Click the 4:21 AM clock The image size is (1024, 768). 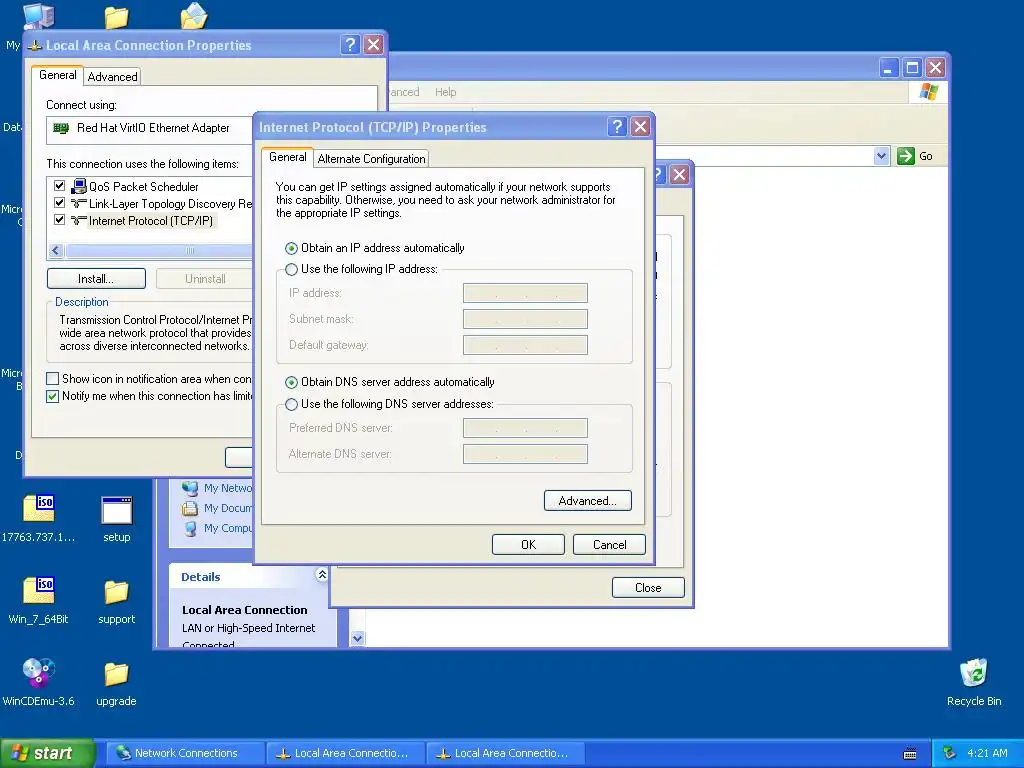987,753
